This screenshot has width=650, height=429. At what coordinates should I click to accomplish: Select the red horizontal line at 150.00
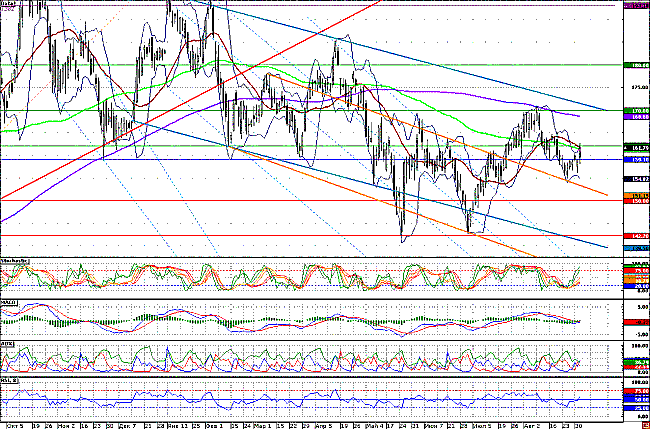point(300,200)
